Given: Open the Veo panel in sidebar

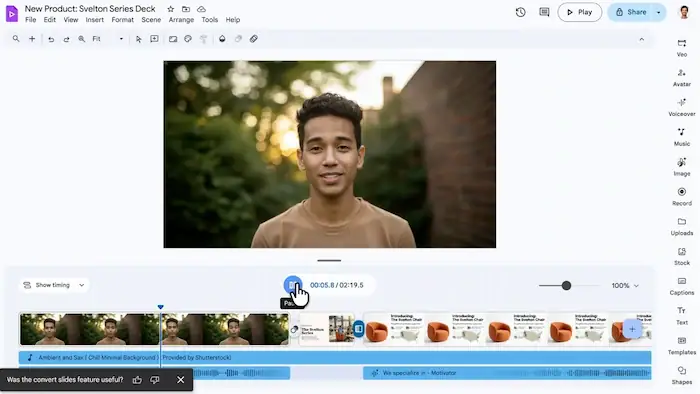Looking at the screenshot, I should coord(682,48).
